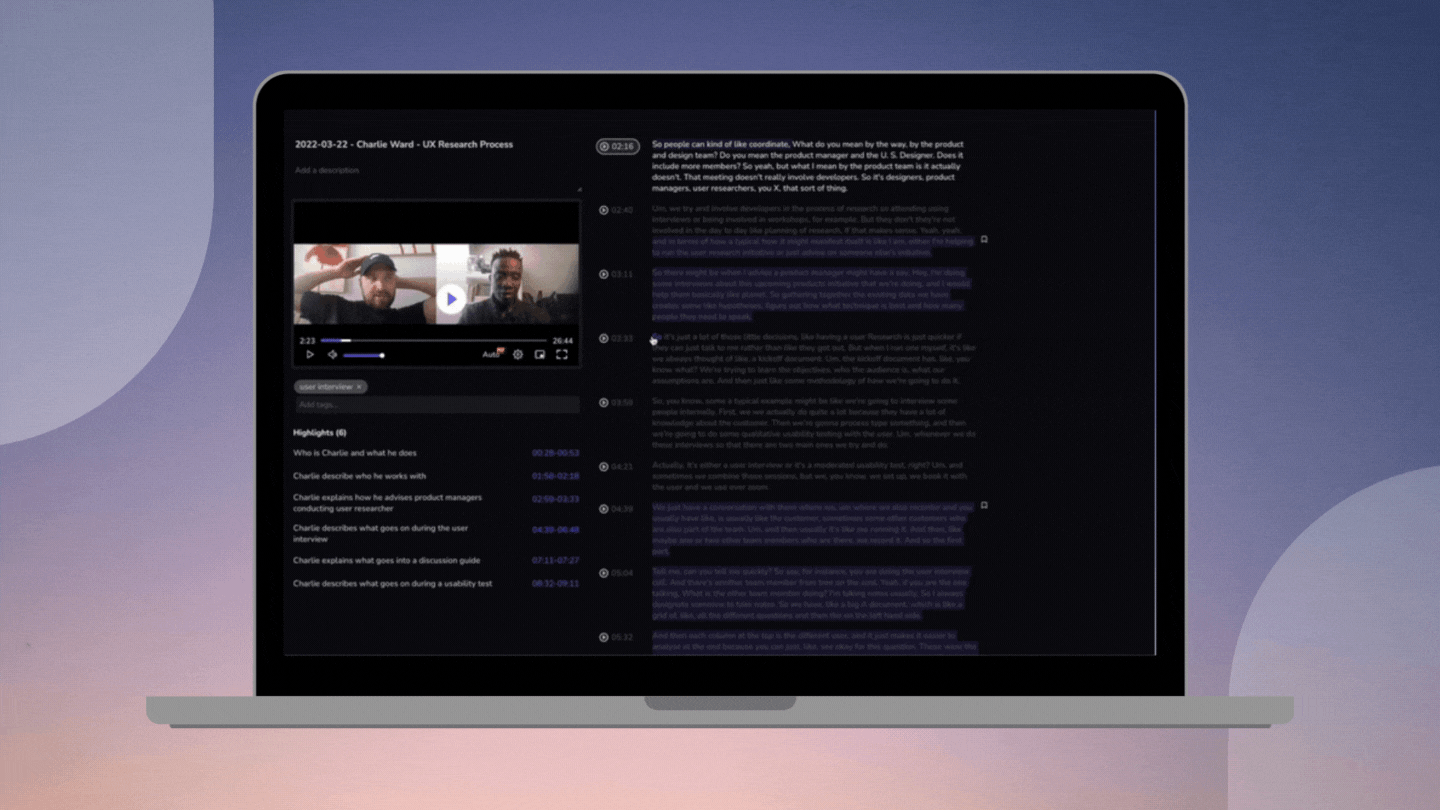Image resolution: width=1440 pixels, height=810 pixels.
Task: Open highlight about advising product managers
Action: point(388,503)
